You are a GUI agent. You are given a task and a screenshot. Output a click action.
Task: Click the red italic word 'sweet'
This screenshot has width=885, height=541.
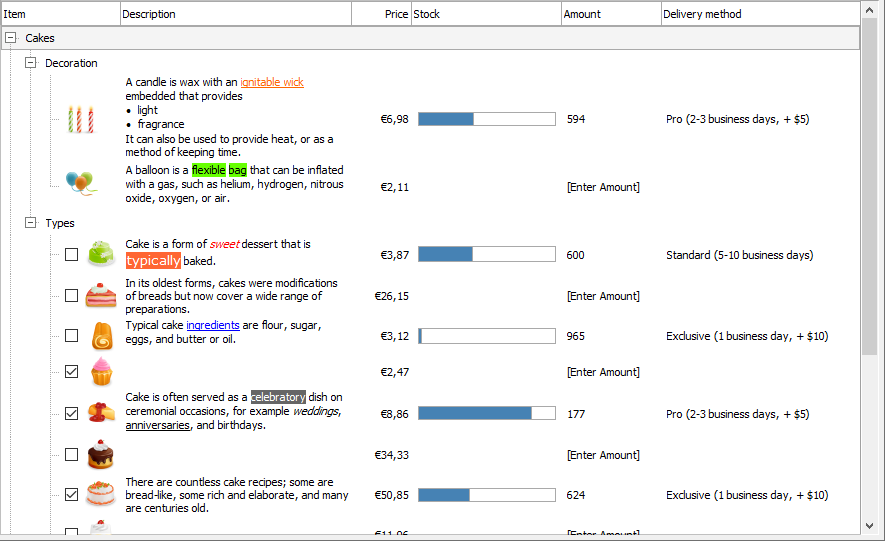pos(225,244)
